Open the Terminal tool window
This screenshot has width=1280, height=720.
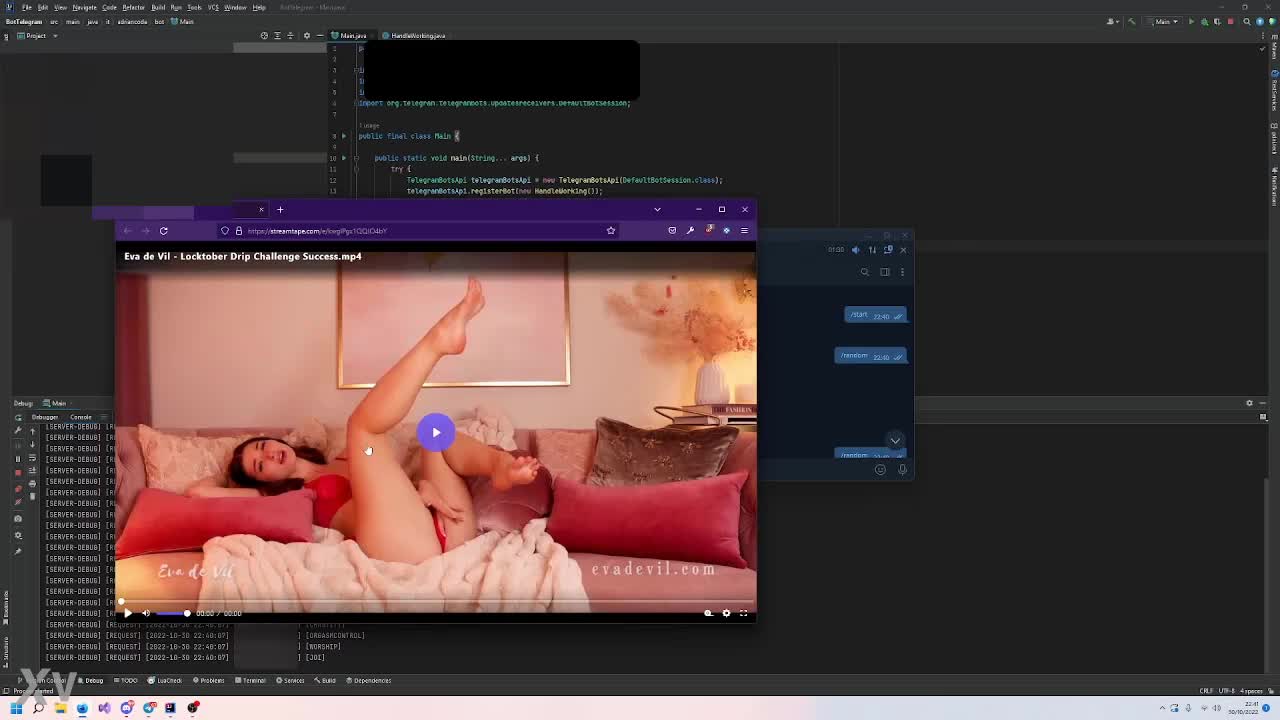(x=253, y=680)
